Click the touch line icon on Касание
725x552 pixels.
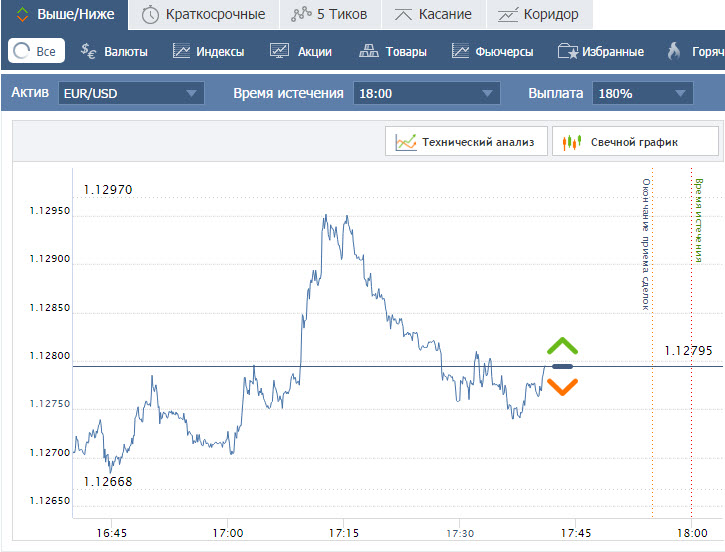click(403, 15)
